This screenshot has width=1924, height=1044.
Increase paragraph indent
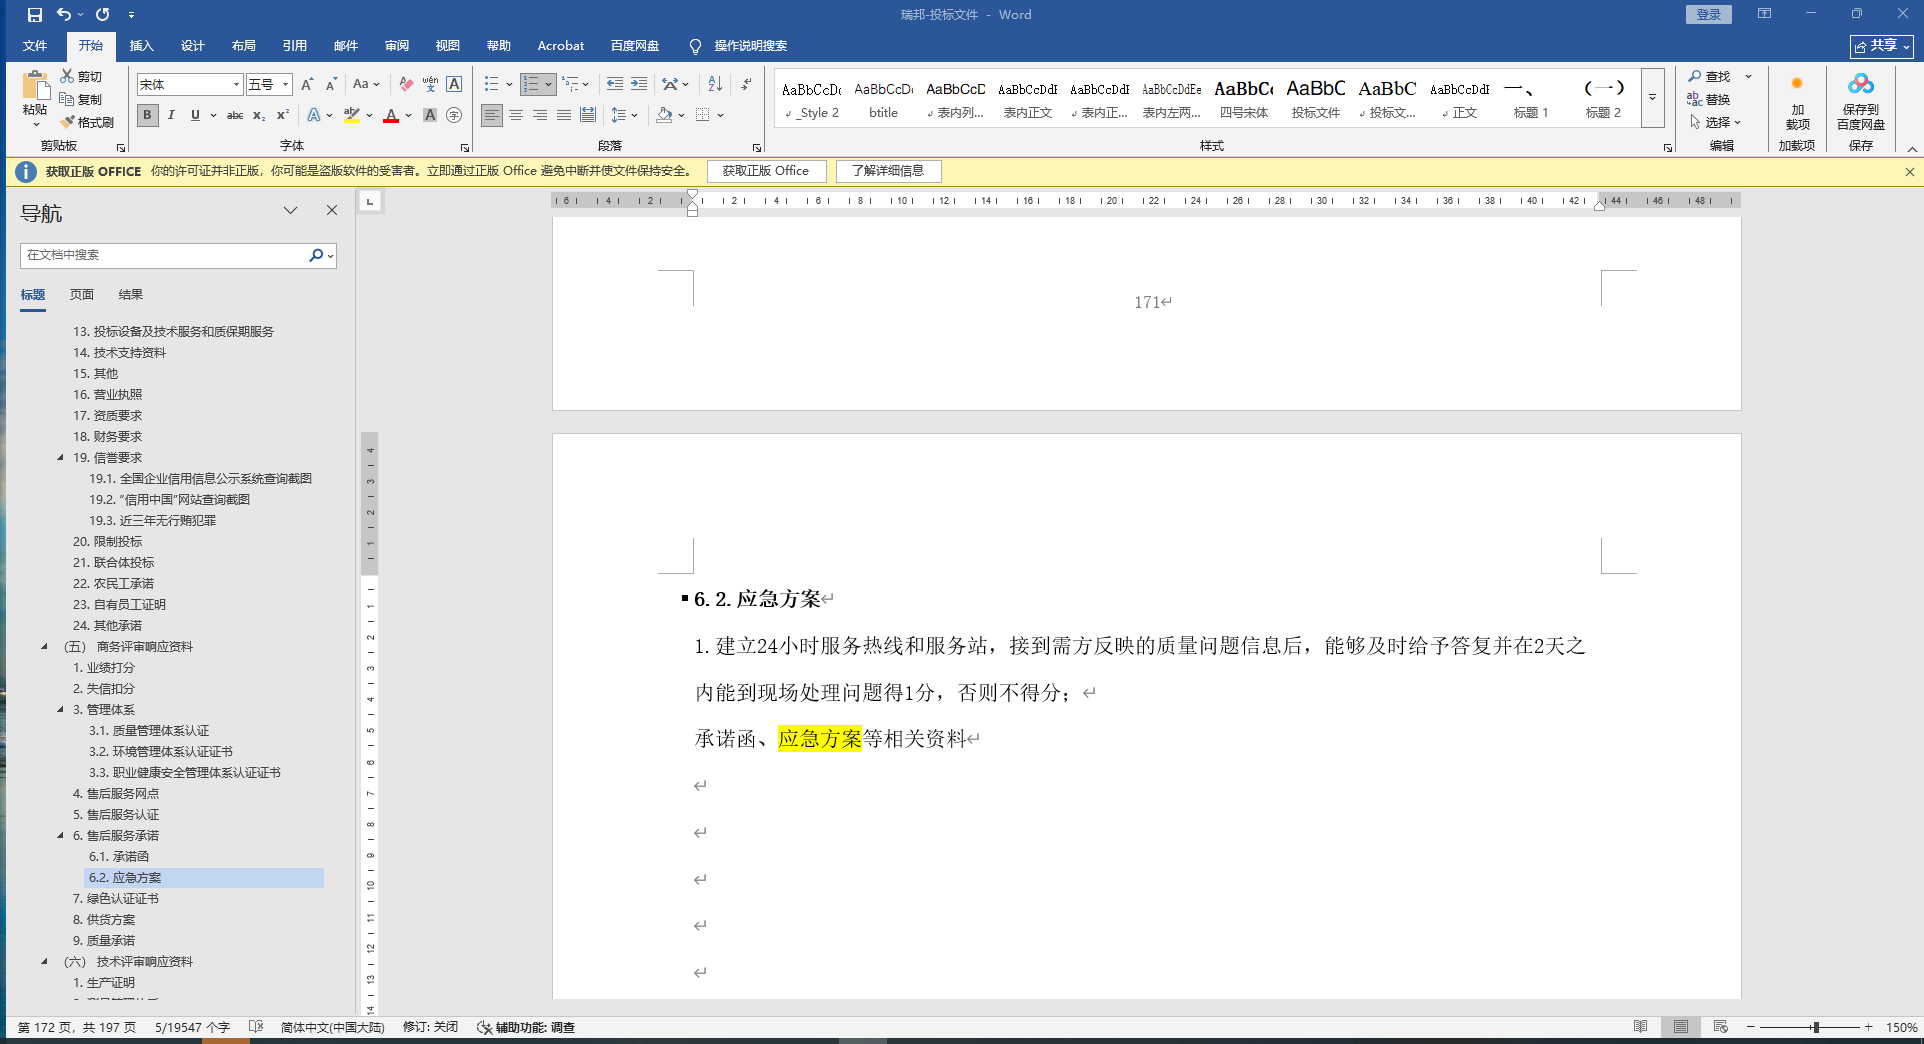tap(639, 84)
